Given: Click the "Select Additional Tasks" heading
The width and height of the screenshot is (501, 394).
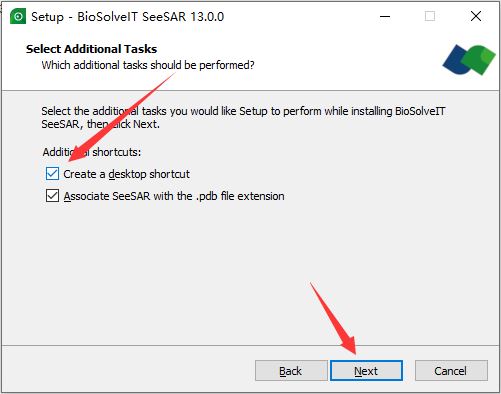Looking at the screenshot, I should point(91,49).
